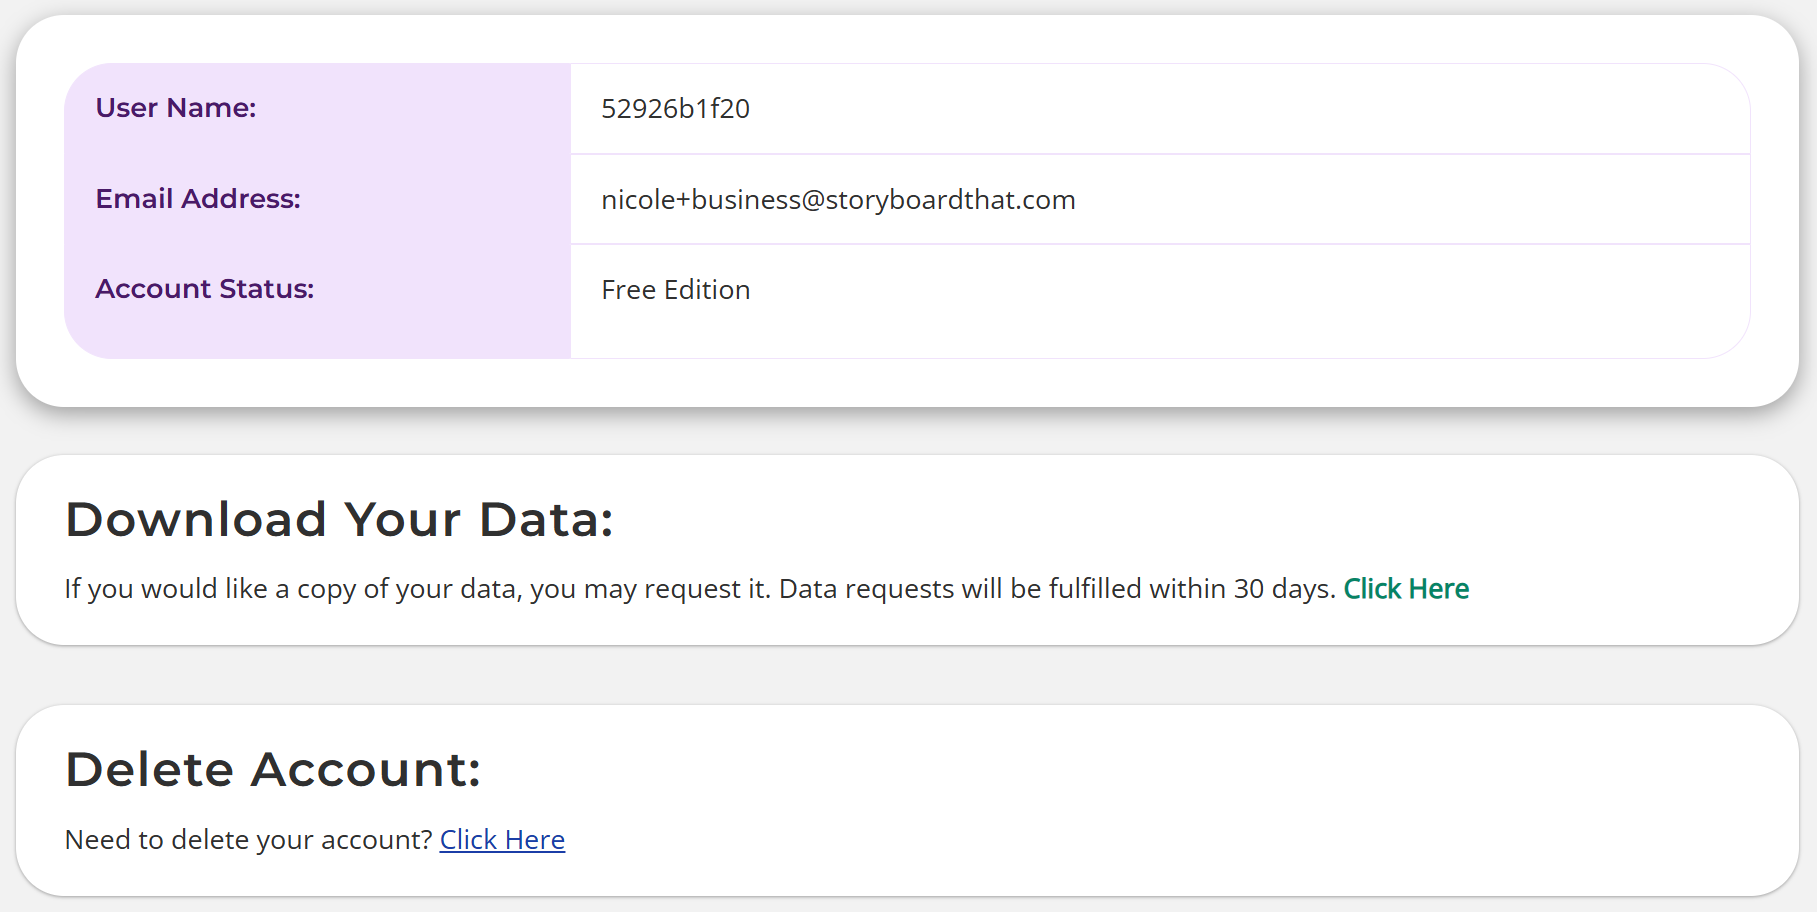Viewport: 1817px width, 912px height.
Task: Select the nicole+business@storyboardthat.com email value
Action: pyautogui.click(x=838, y=200)
